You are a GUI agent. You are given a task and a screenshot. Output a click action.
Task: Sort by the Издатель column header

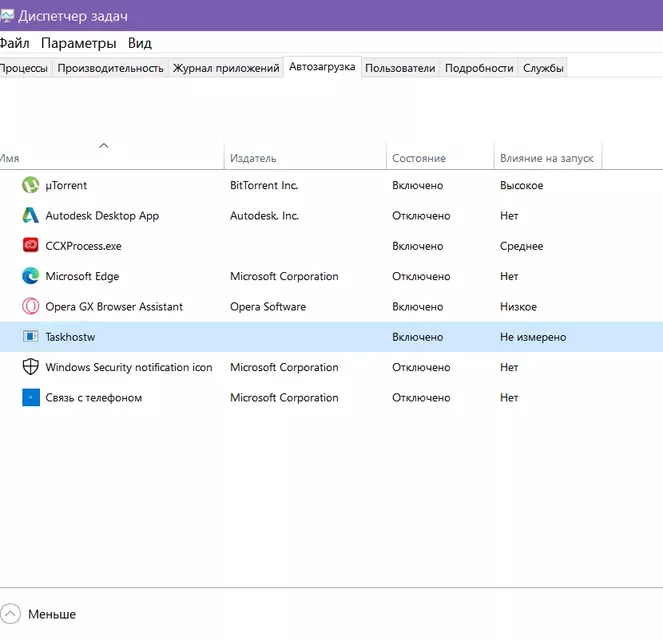tap(305, 158)
